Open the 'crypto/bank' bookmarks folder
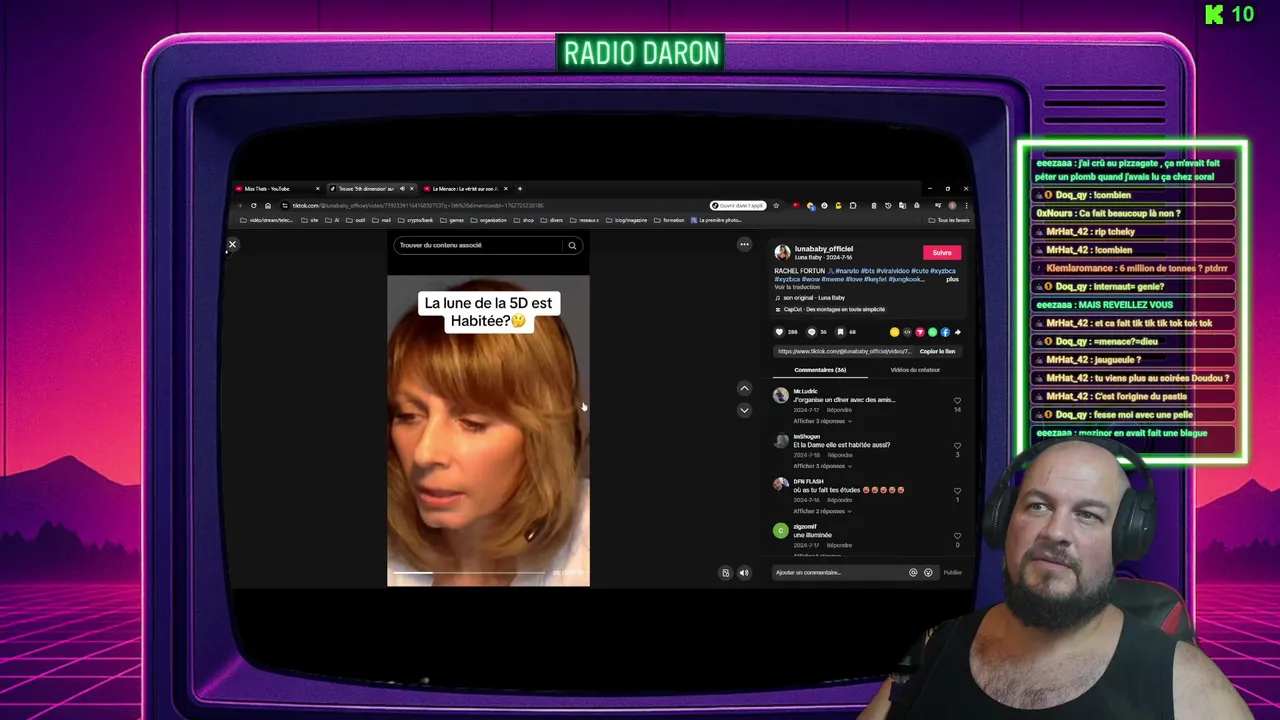The height and width of the screenshot is (720, 1280). (x=415, y=220)
